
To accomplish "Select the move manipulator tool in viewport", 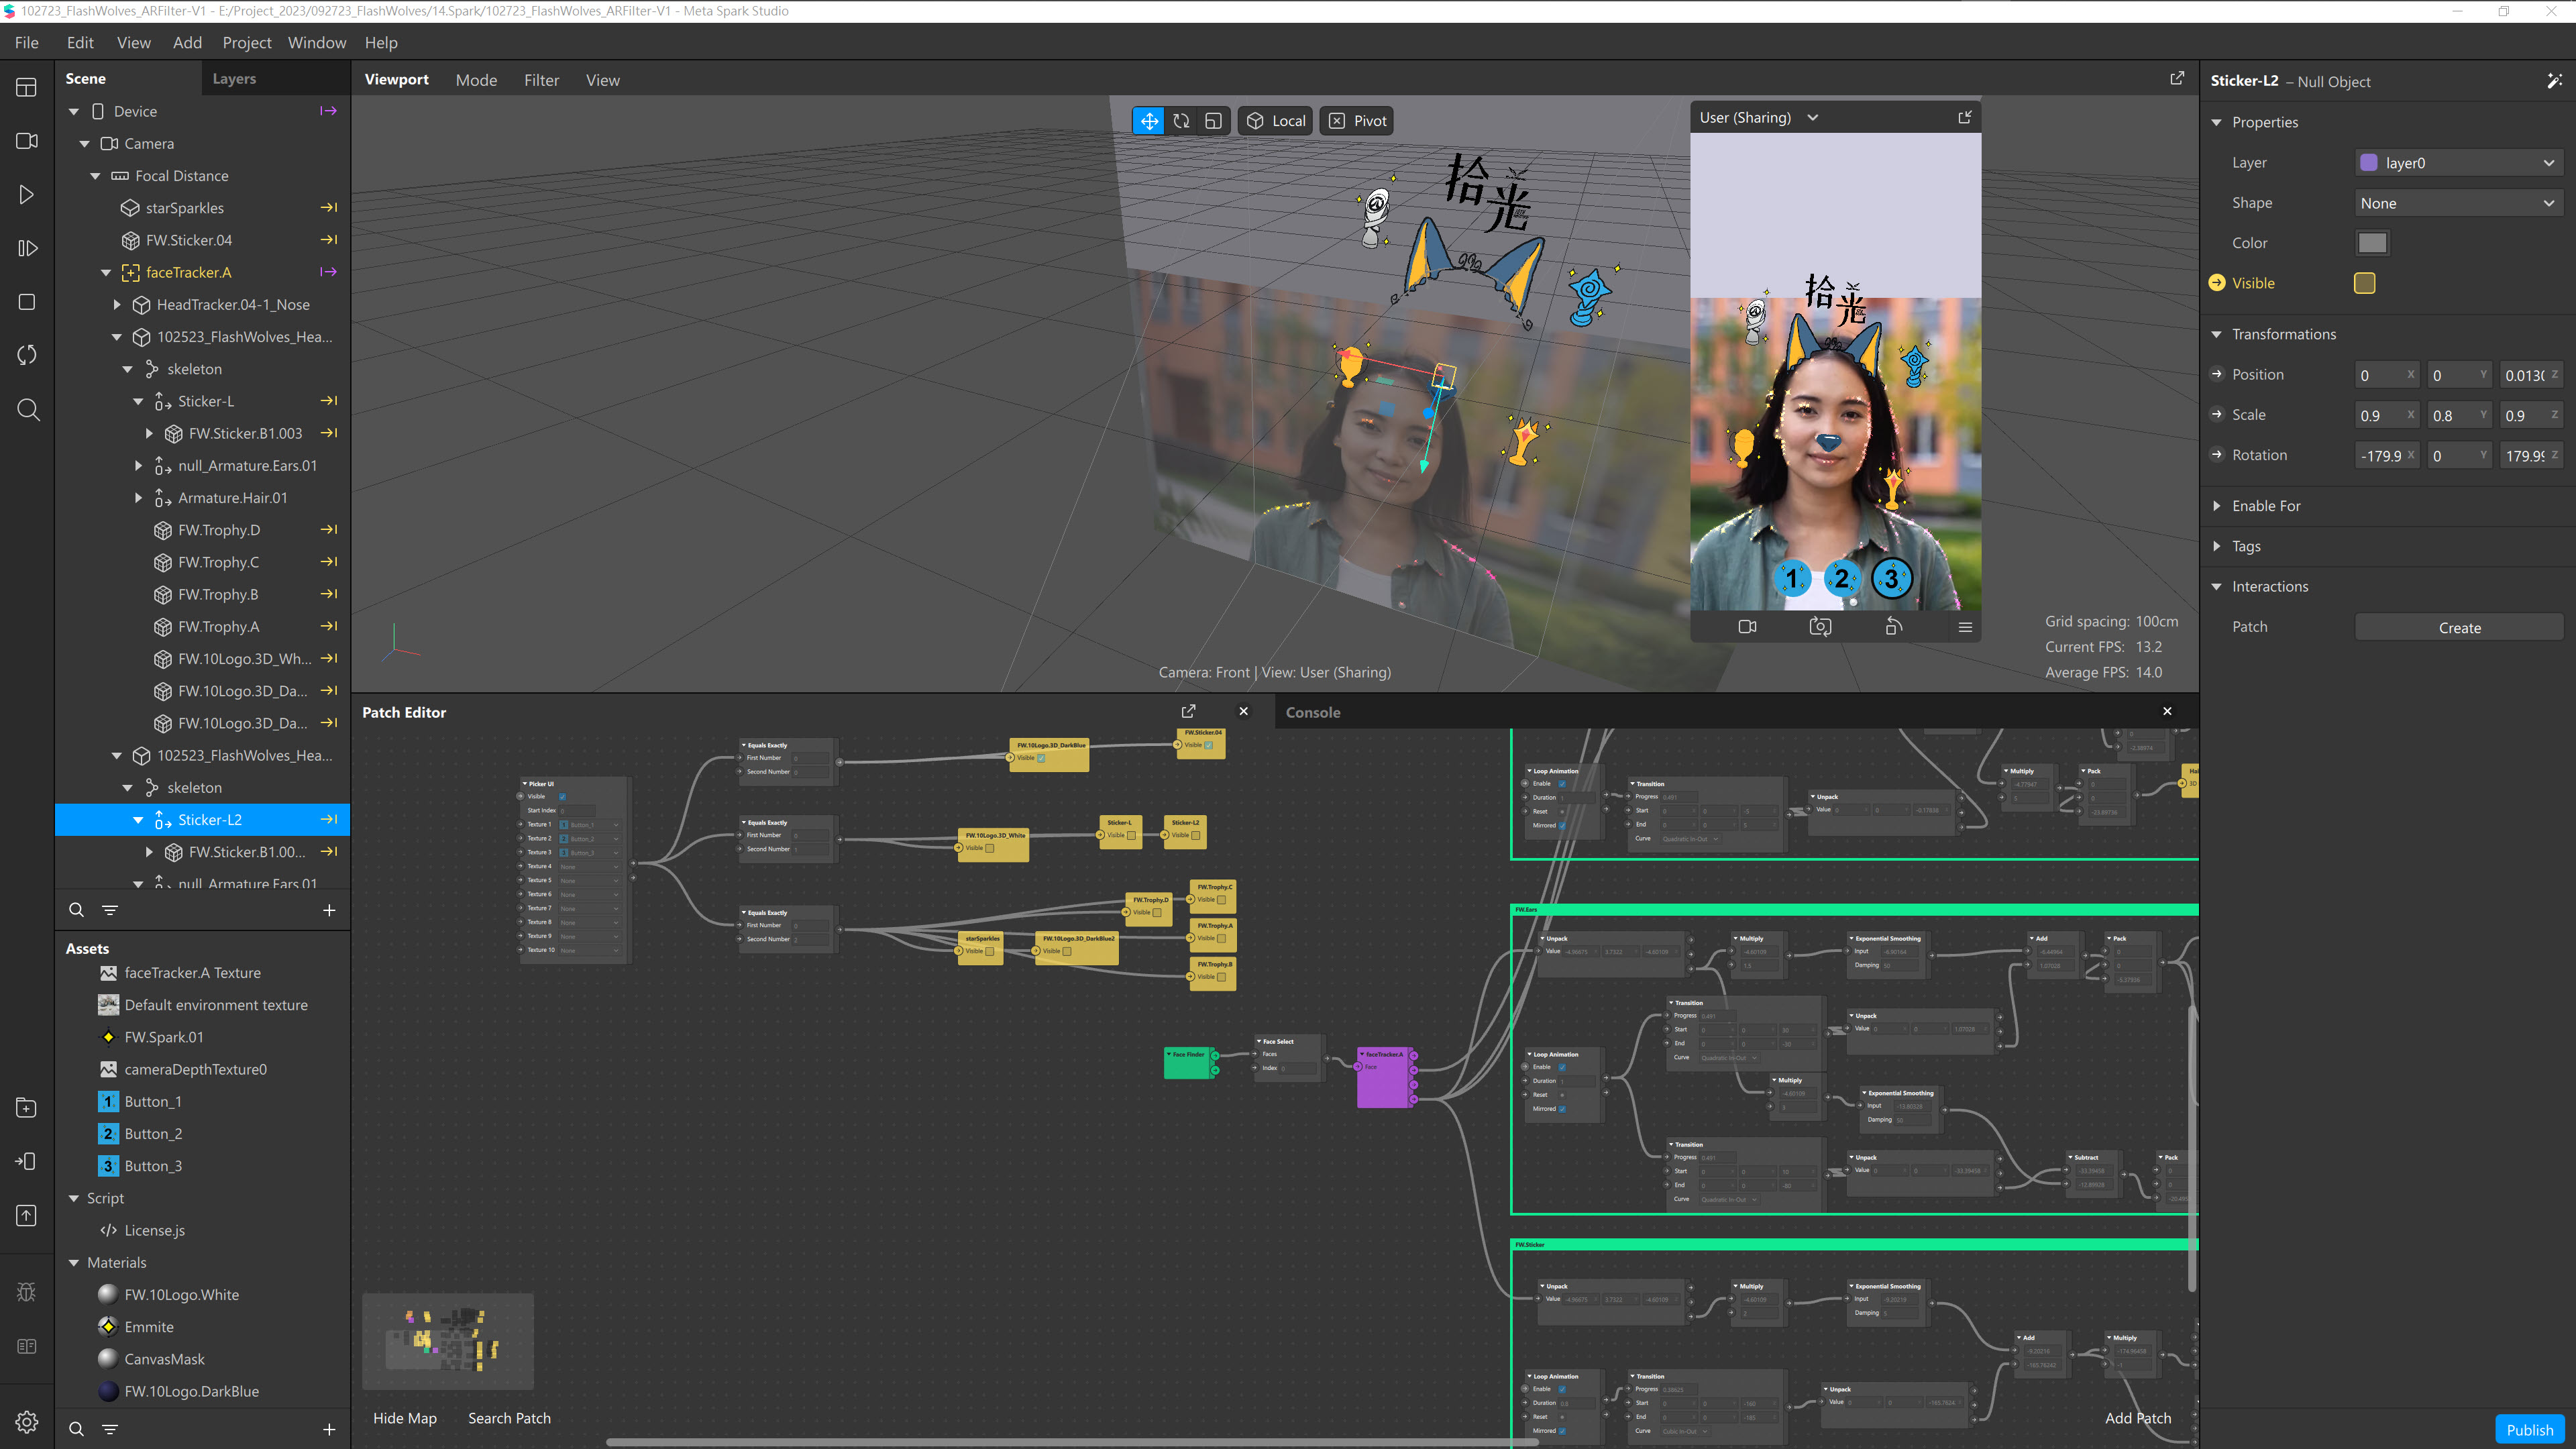I will coord(1149,121).
